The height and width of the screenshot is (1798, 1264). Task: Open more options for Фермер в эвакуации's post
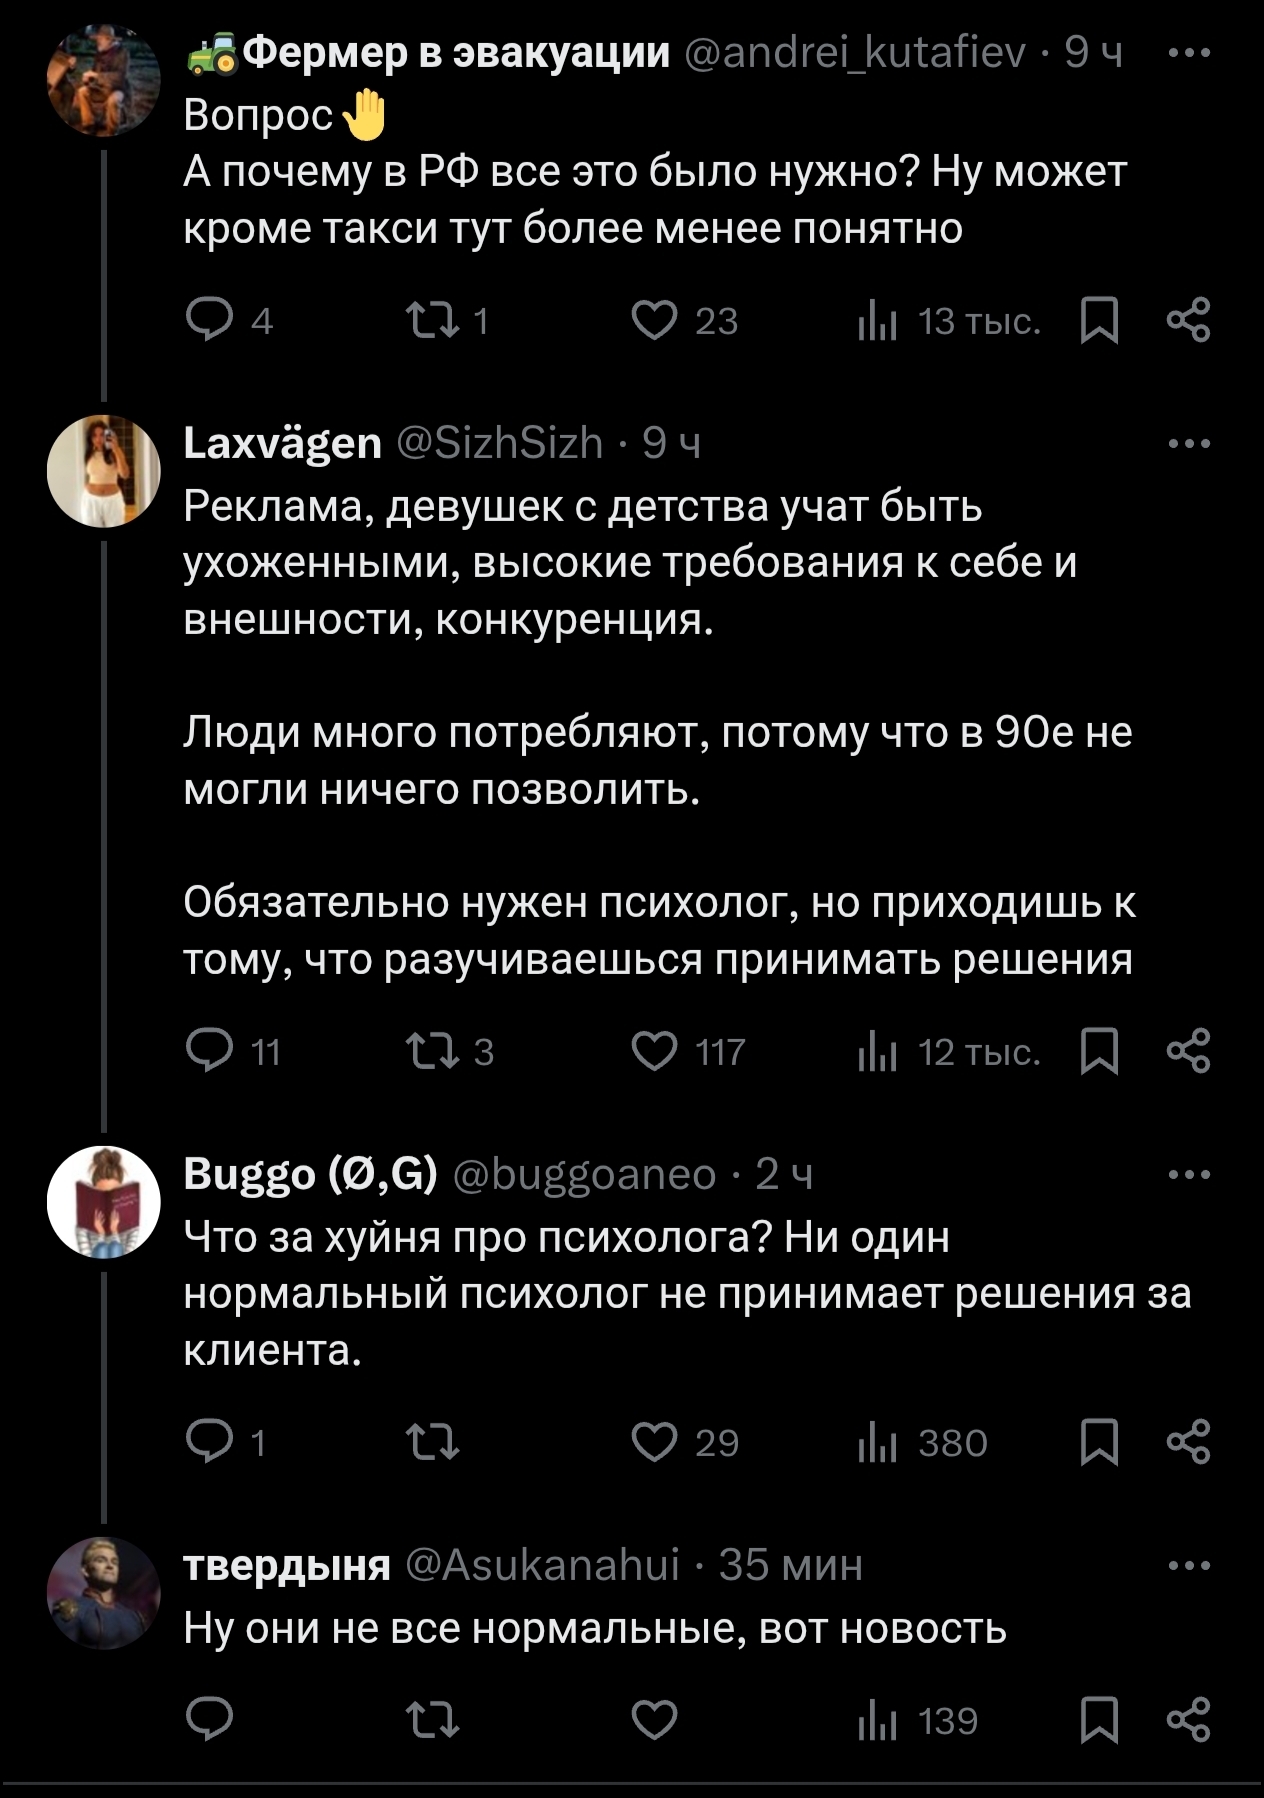pos(1189,54)
